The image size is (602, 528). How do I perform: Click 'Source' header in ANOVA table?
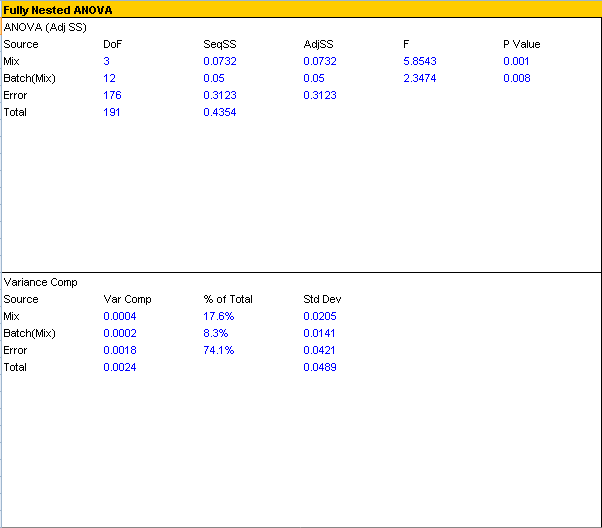[21, 44]
